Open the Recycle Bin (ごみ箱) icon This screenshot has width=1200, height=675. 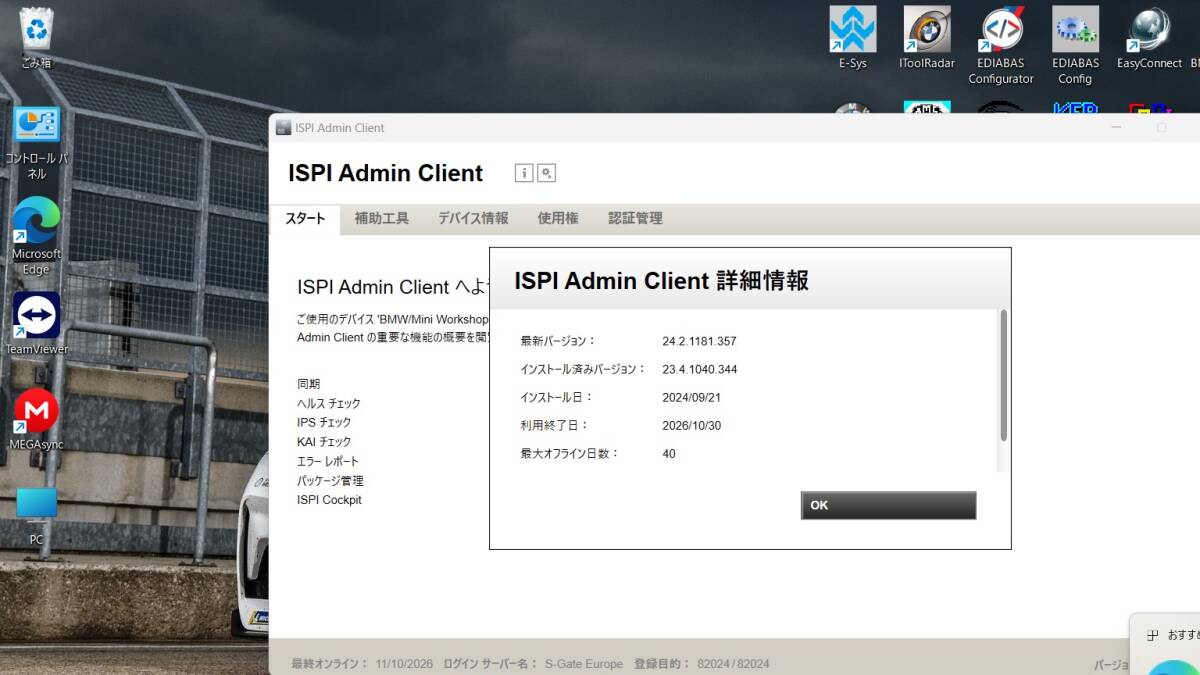pyautogui.click(x=37, y=38)
